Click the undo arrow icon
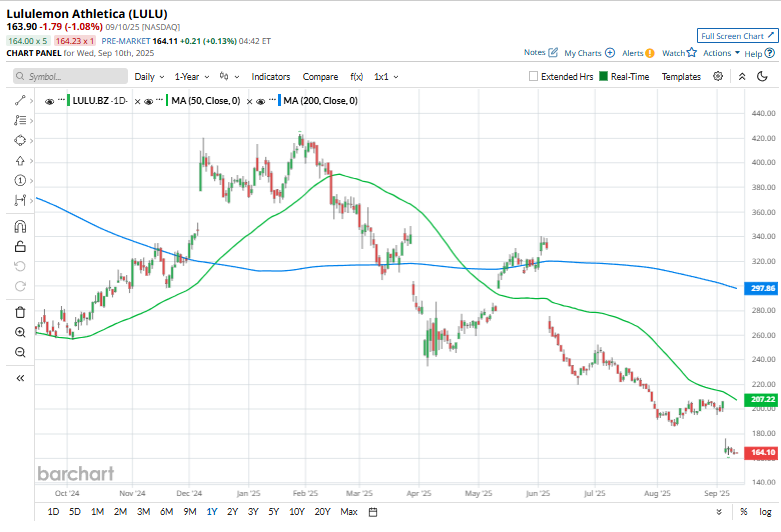This screenshot has height=532, width=781. [20, 266]
